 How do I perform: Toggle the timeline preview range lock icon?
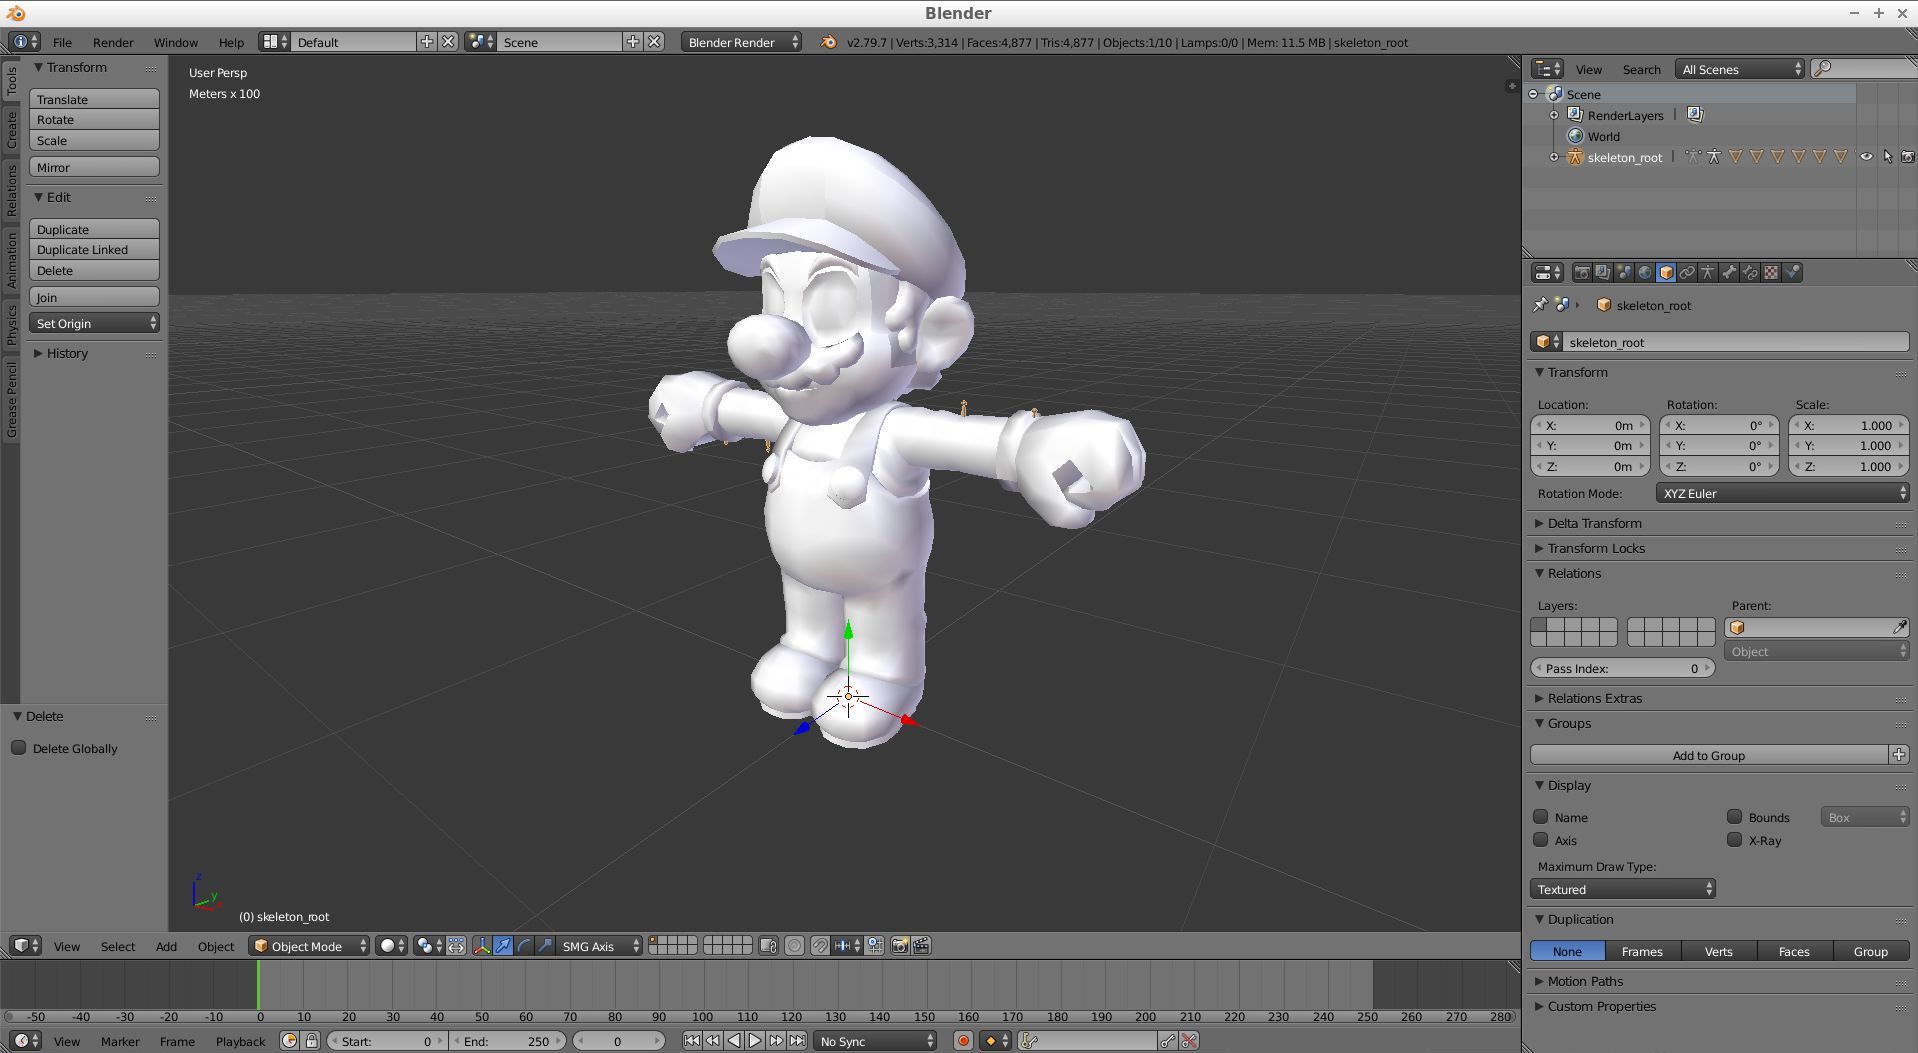point(311,1041)
